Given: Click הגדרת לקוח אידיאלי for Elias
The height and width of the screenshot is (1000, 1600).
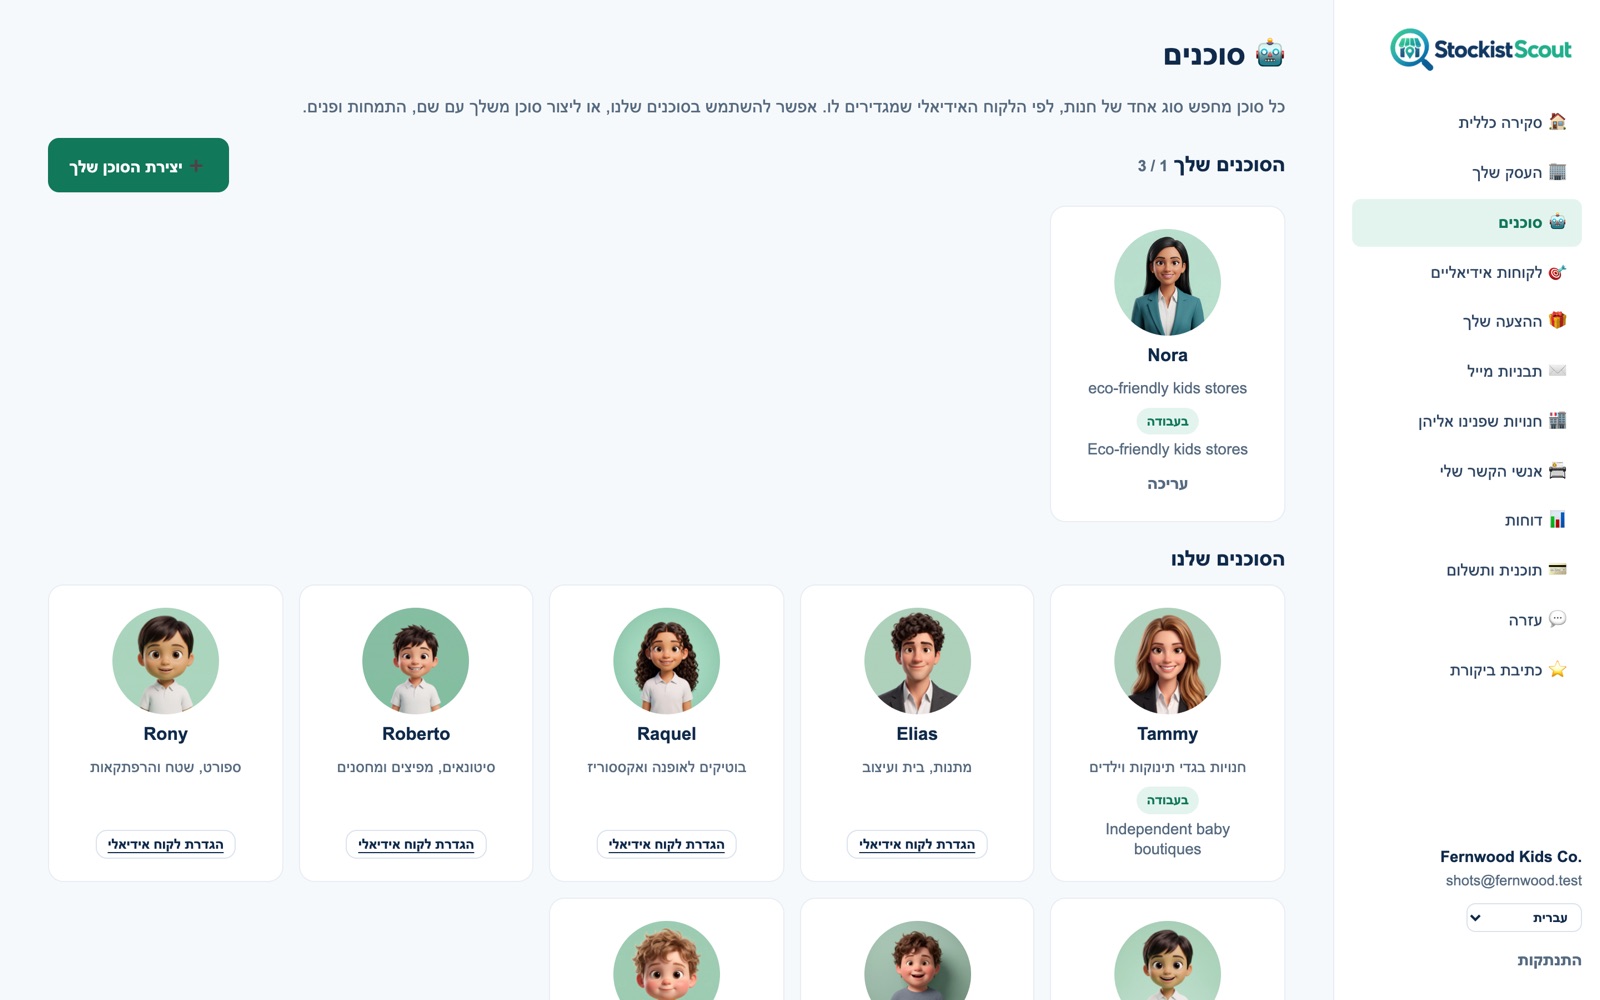Looking at the screenshot, I should click(917, 845).
